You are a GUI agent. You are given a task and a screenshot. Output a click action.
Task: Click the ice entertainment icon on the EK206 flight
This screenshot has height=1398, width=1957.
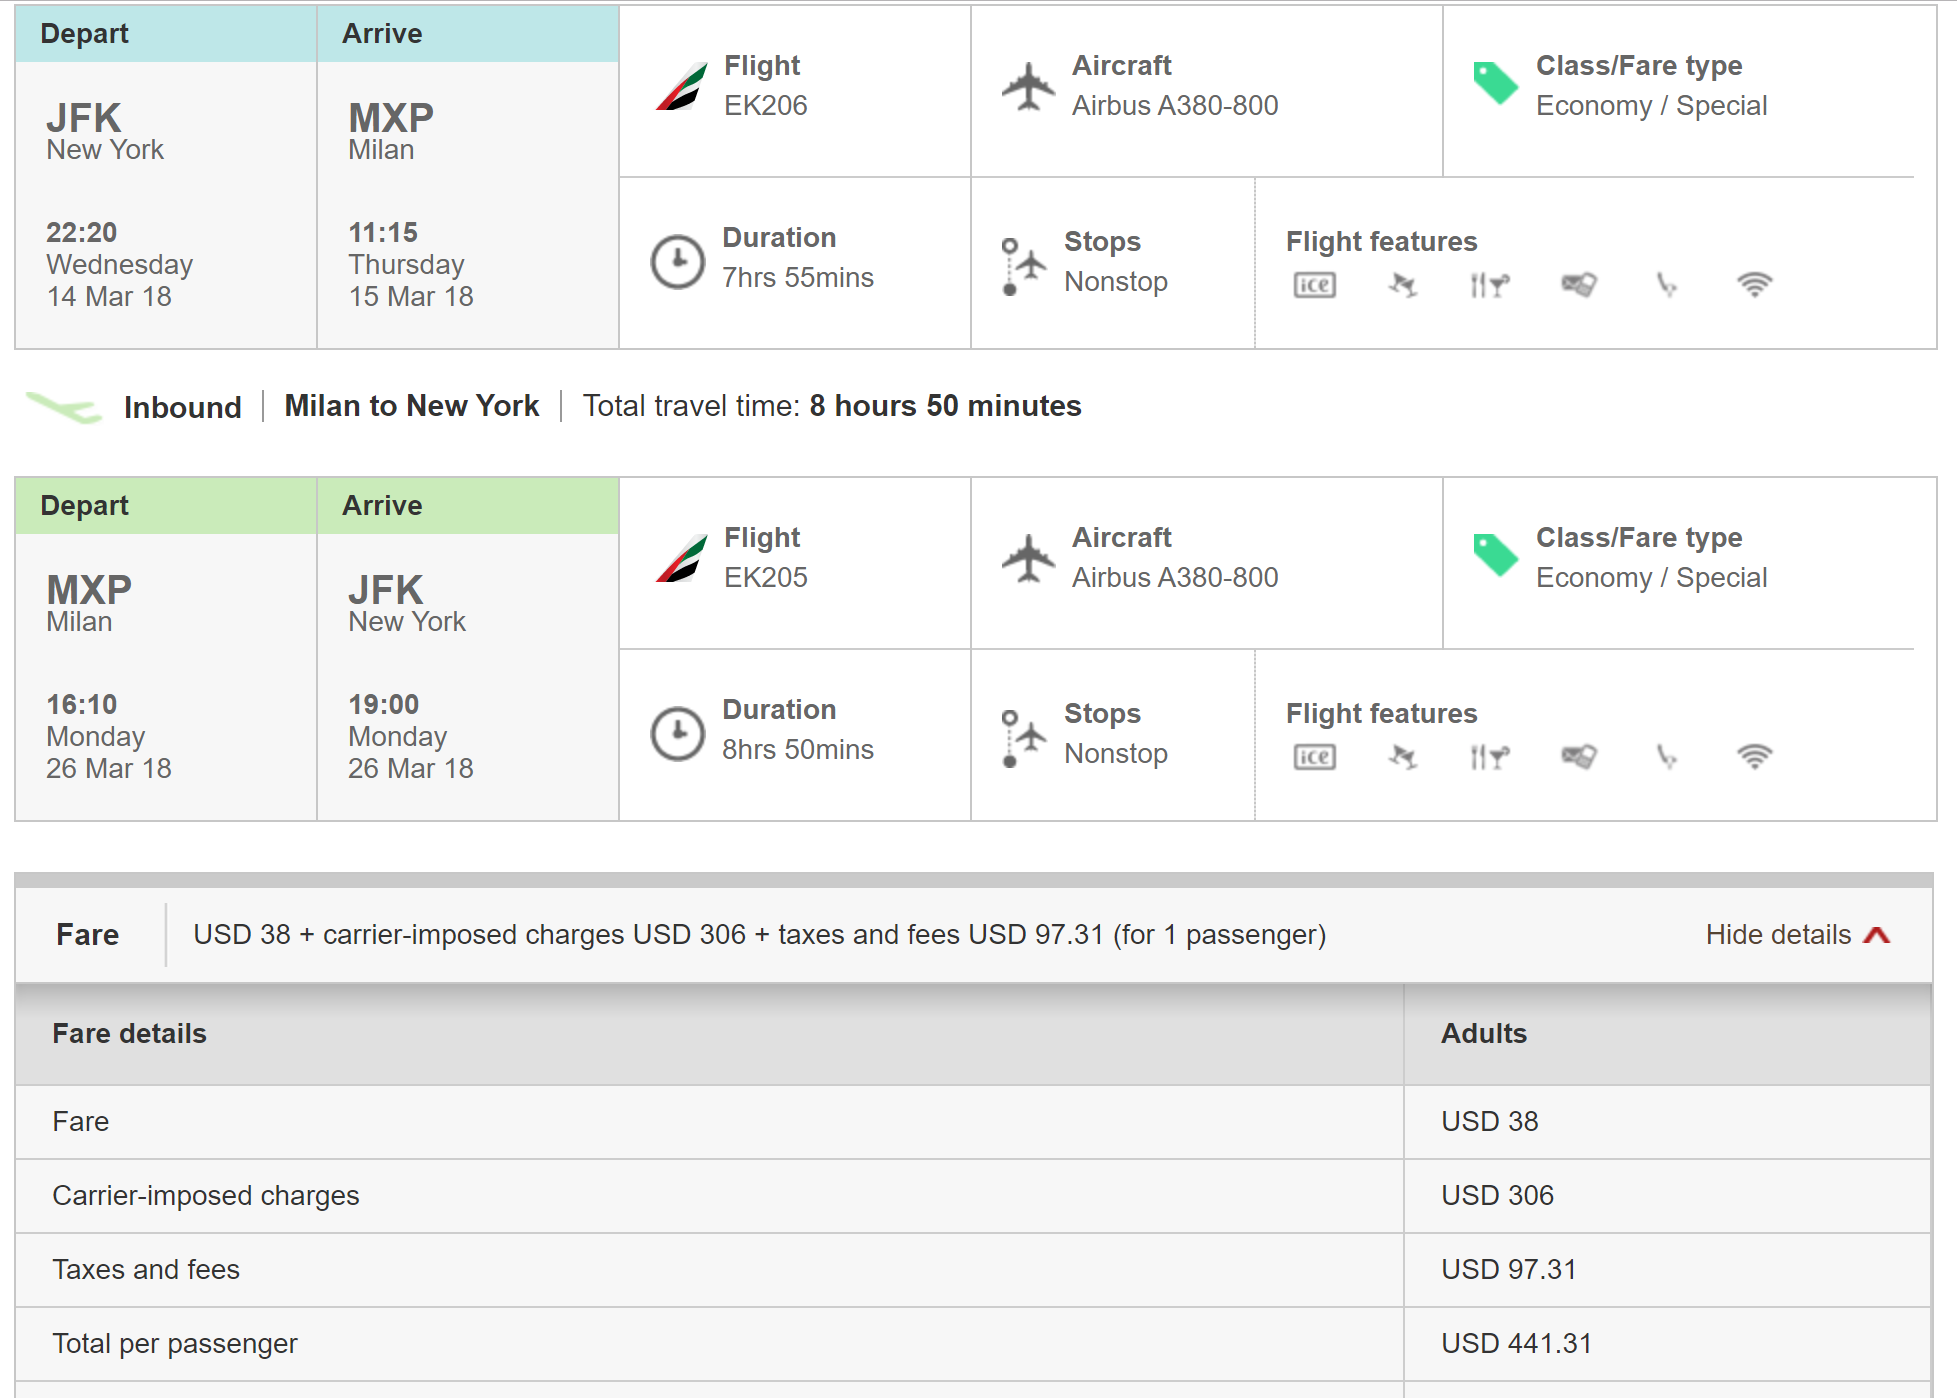click(x=1314, y=285)
